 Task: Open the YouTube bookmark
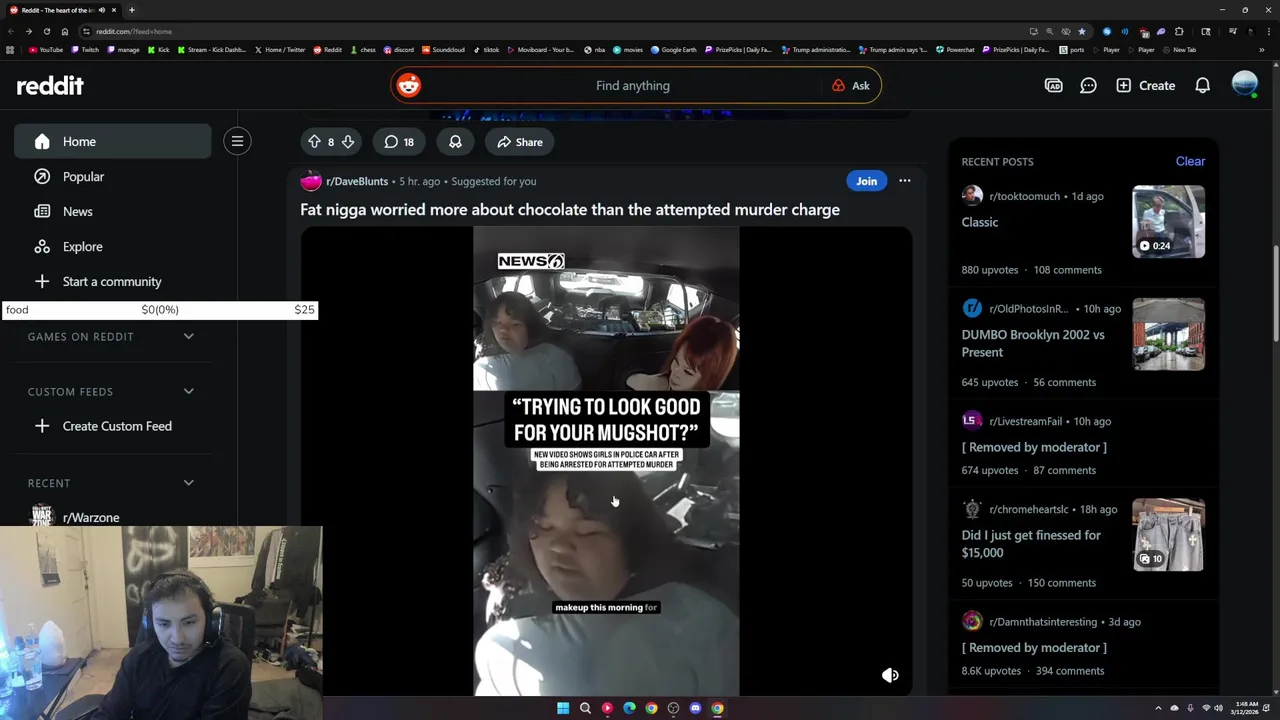46,50
